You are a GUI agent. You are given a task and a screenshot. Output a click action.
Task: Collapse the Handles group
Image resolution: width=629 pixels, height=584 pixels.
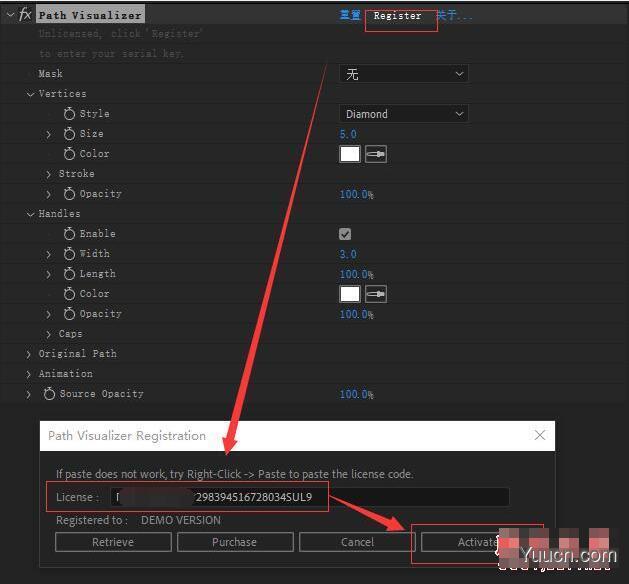(30, 214)
